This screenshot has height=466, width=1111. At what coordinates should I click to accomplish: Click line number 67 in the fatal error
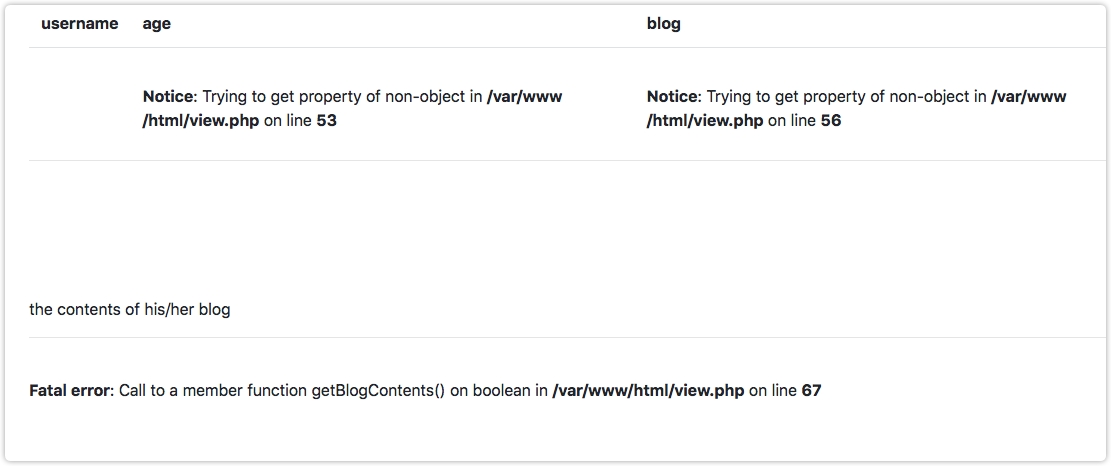[811, 391]
